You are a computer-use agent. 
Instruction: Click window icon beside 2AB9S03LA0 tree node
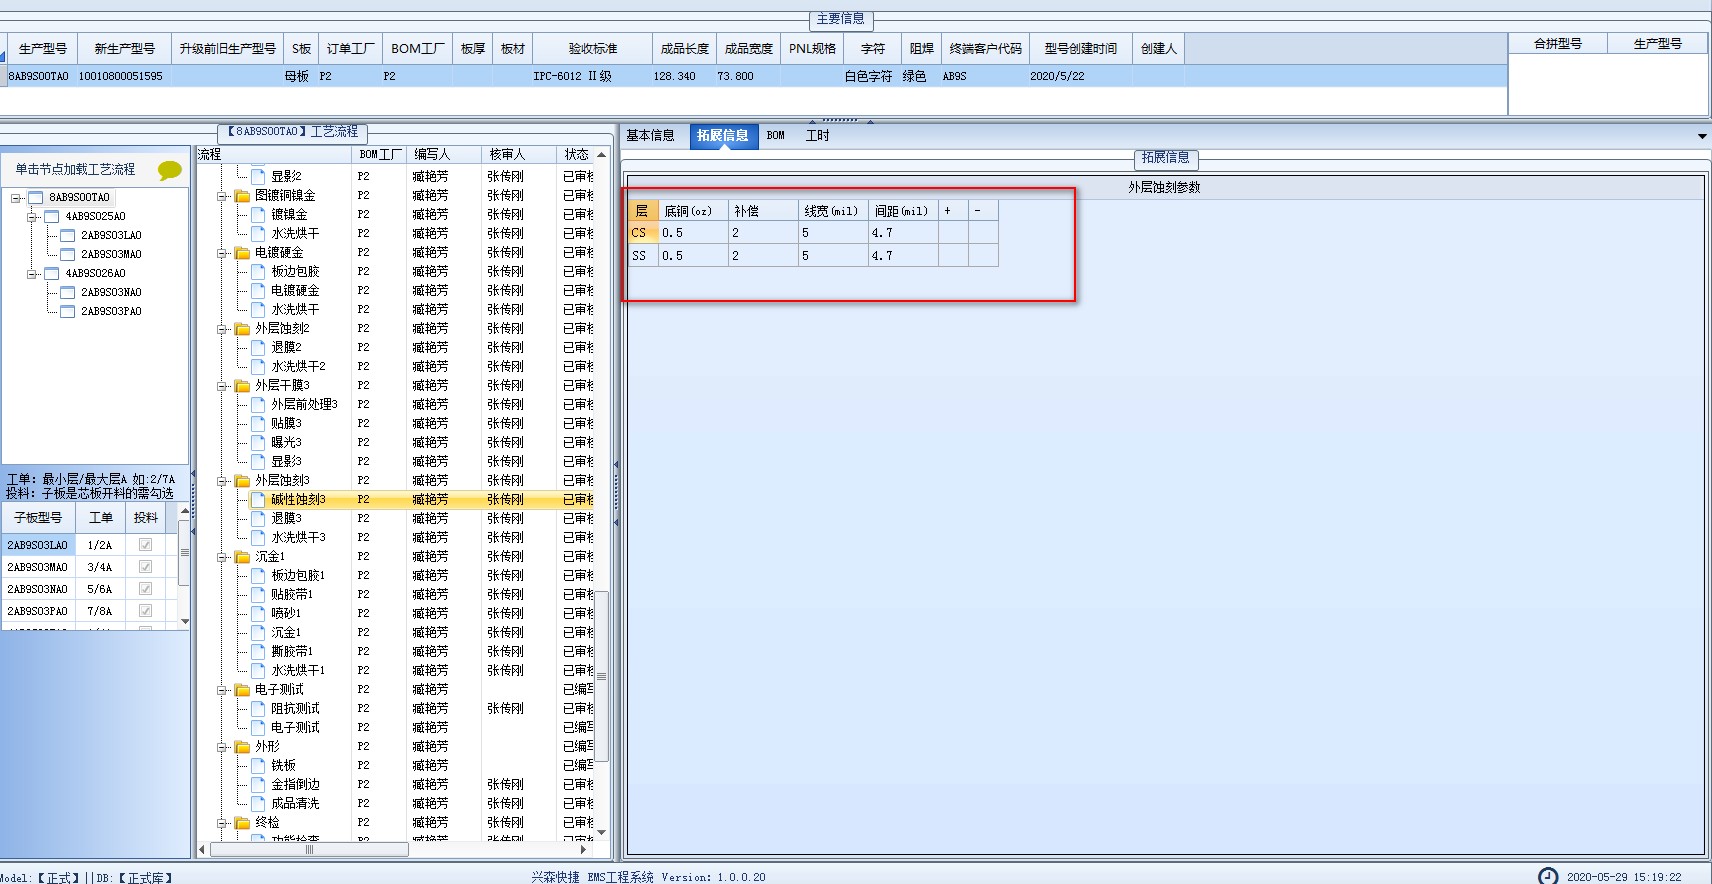pos(68,236)
